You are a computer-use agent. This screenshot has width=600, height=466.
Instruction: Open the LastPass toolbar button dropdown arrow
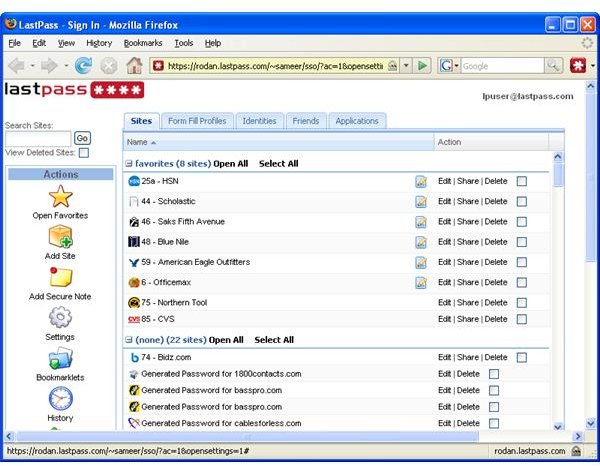(592, 66)
